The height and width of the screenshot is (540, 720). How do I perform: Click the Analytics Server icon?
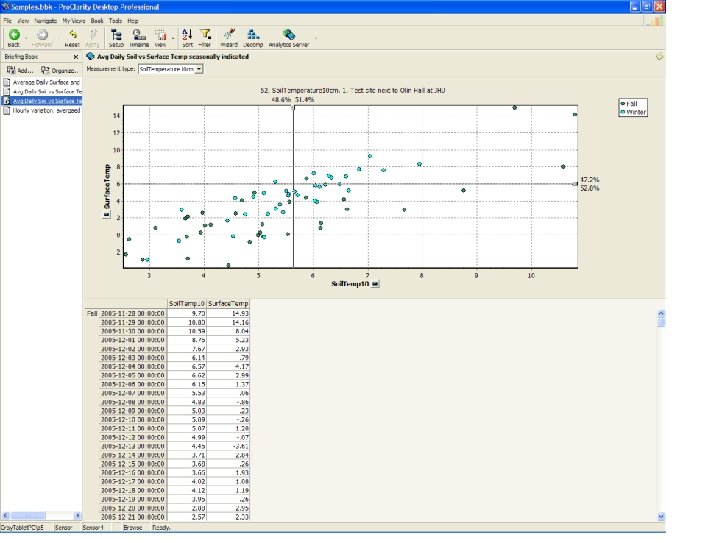tap(288, 37)
